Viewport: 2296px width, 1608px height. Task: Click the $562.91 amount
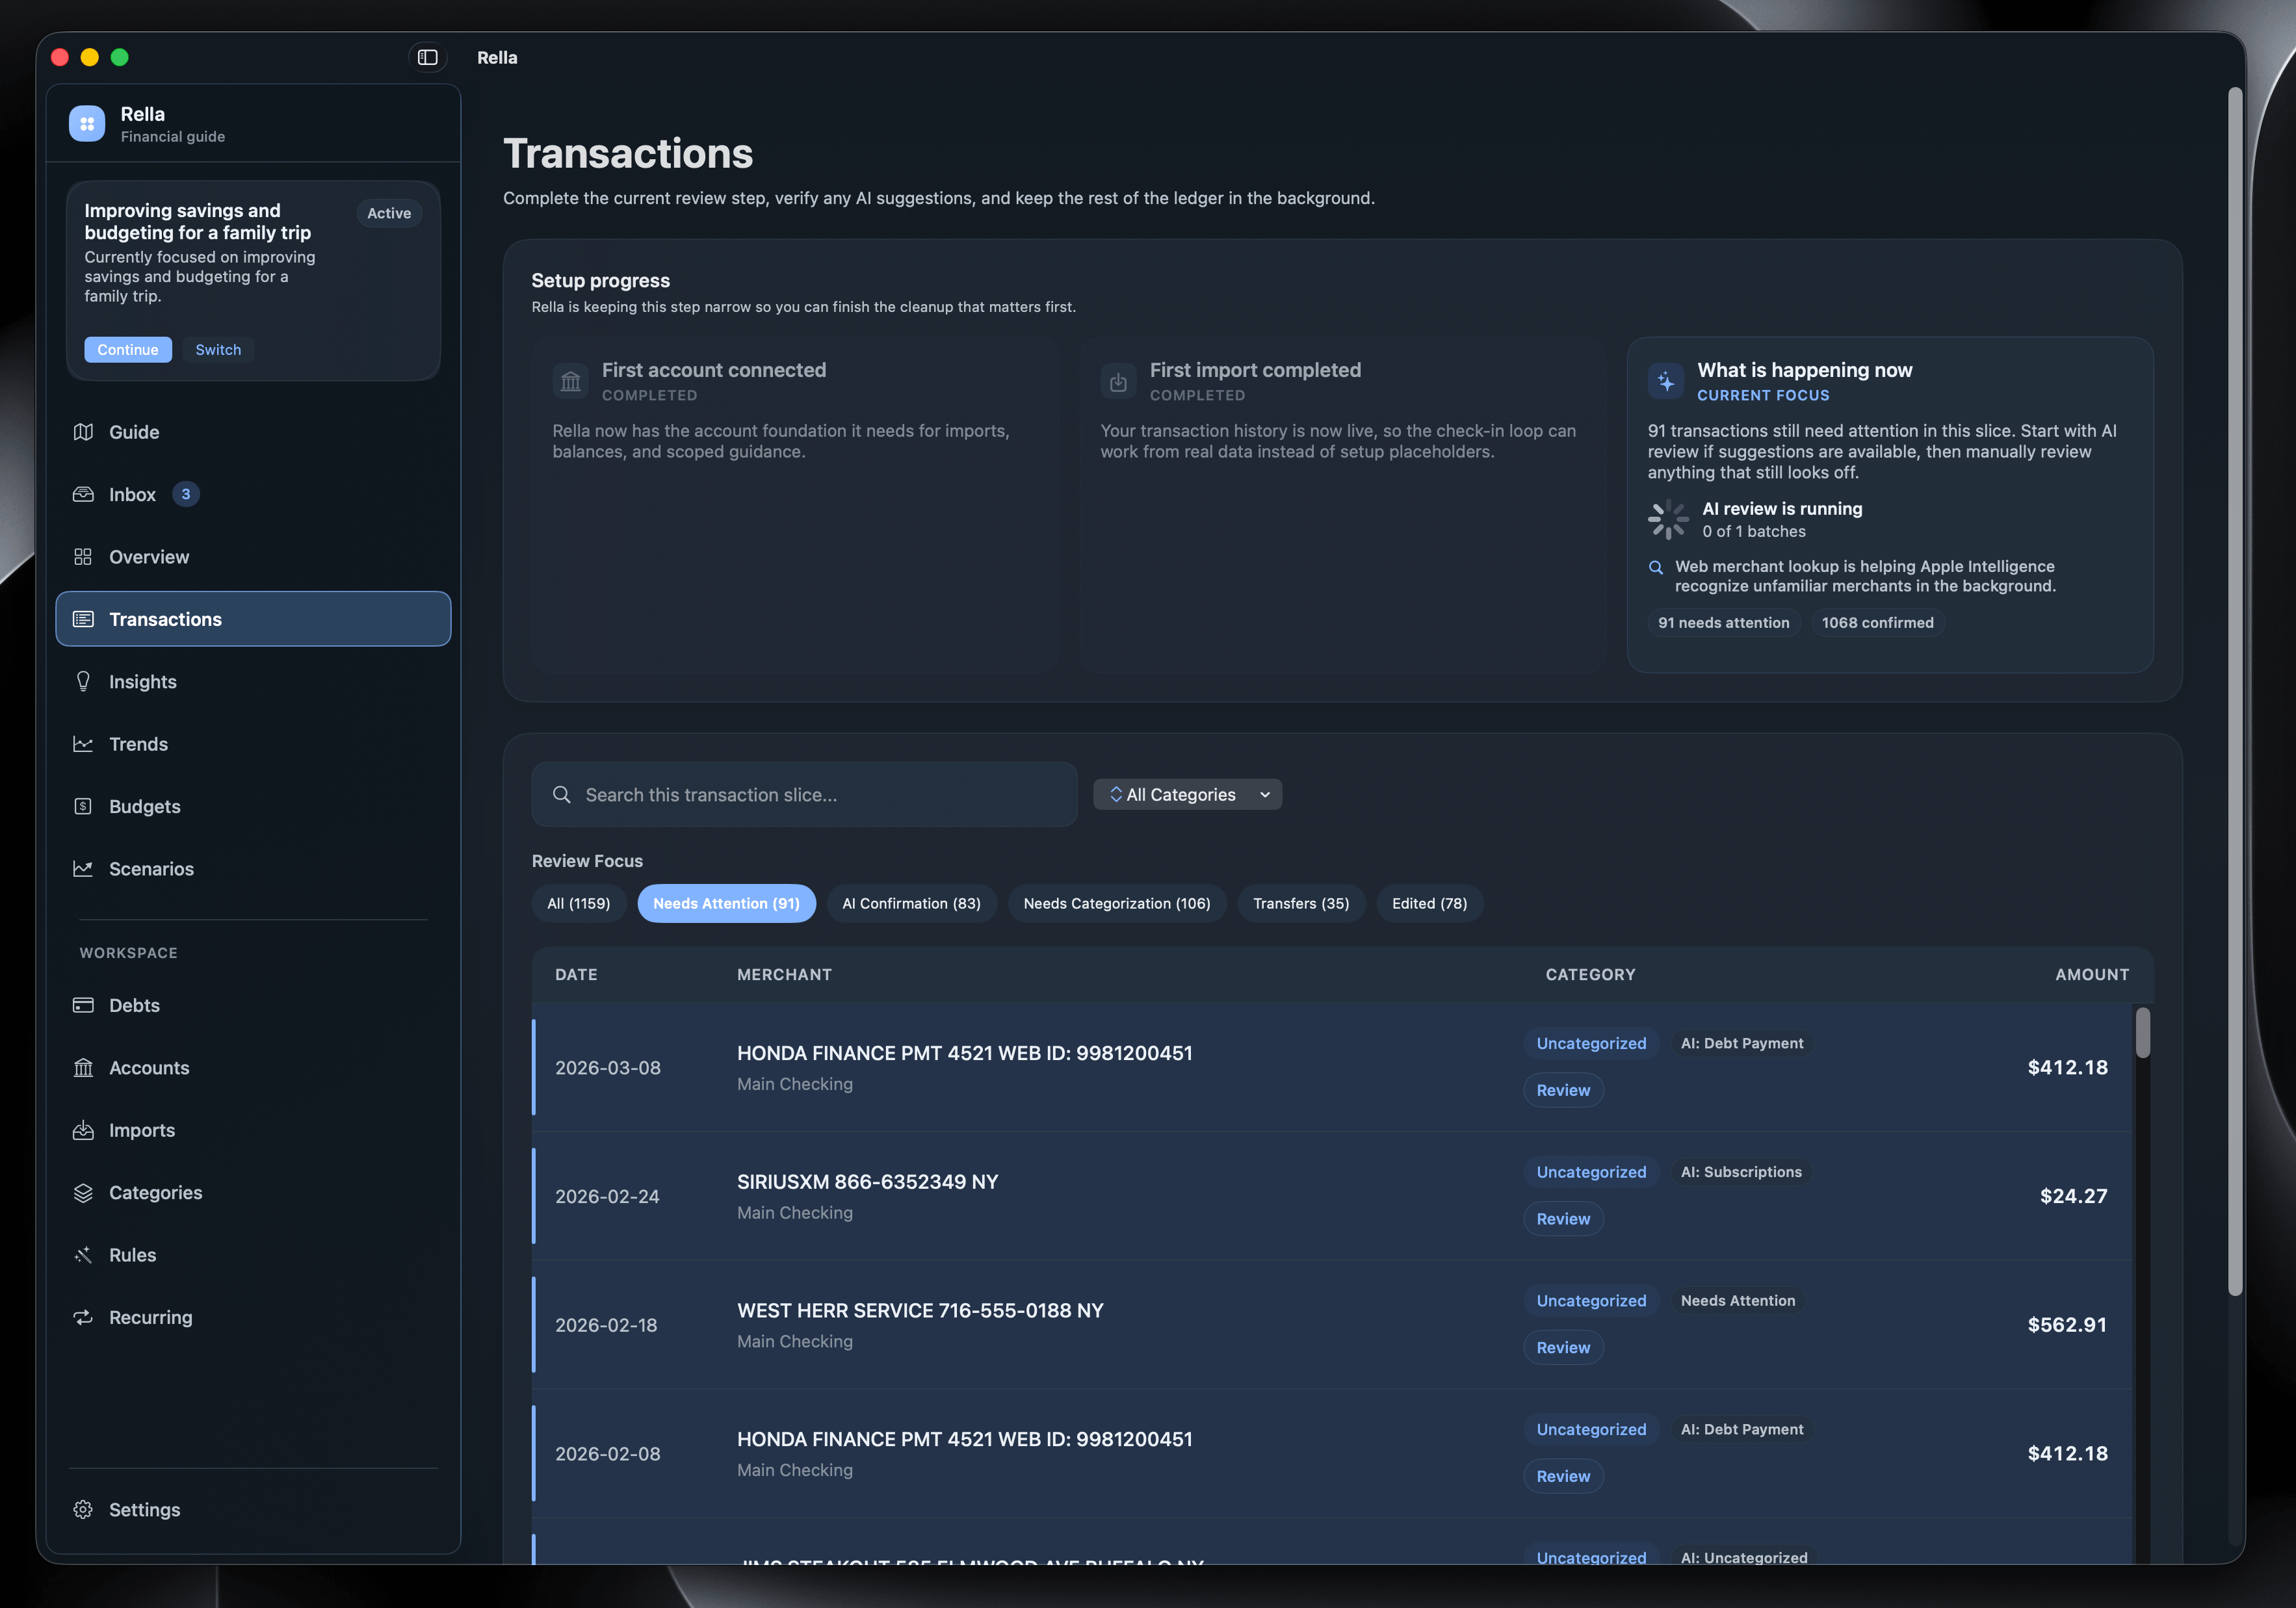(x=2067, y=1324)
